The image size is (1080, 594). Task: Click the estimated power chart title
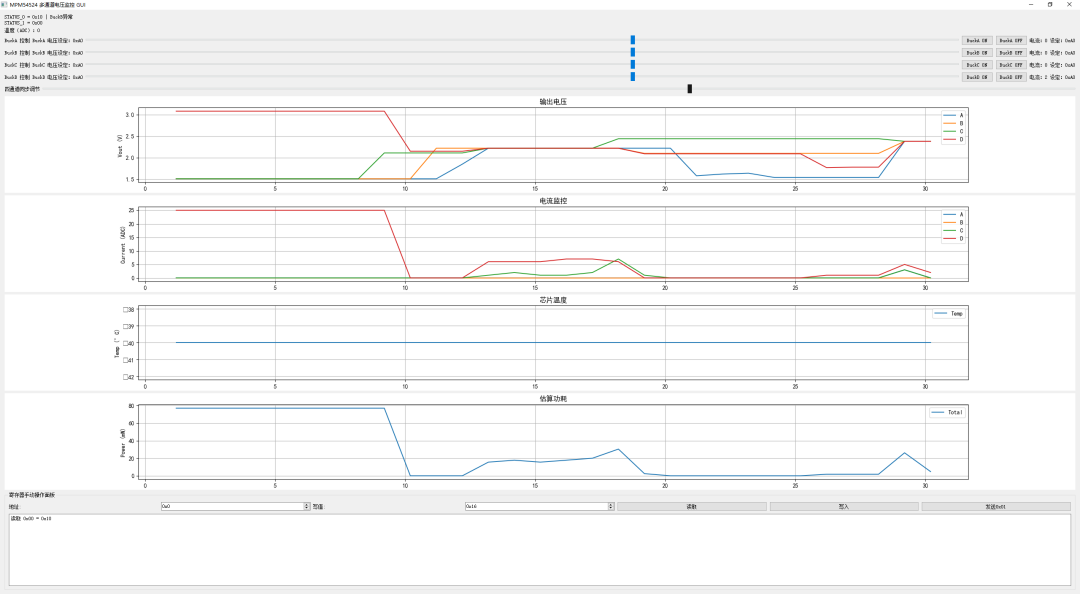[x=553, y=399]
